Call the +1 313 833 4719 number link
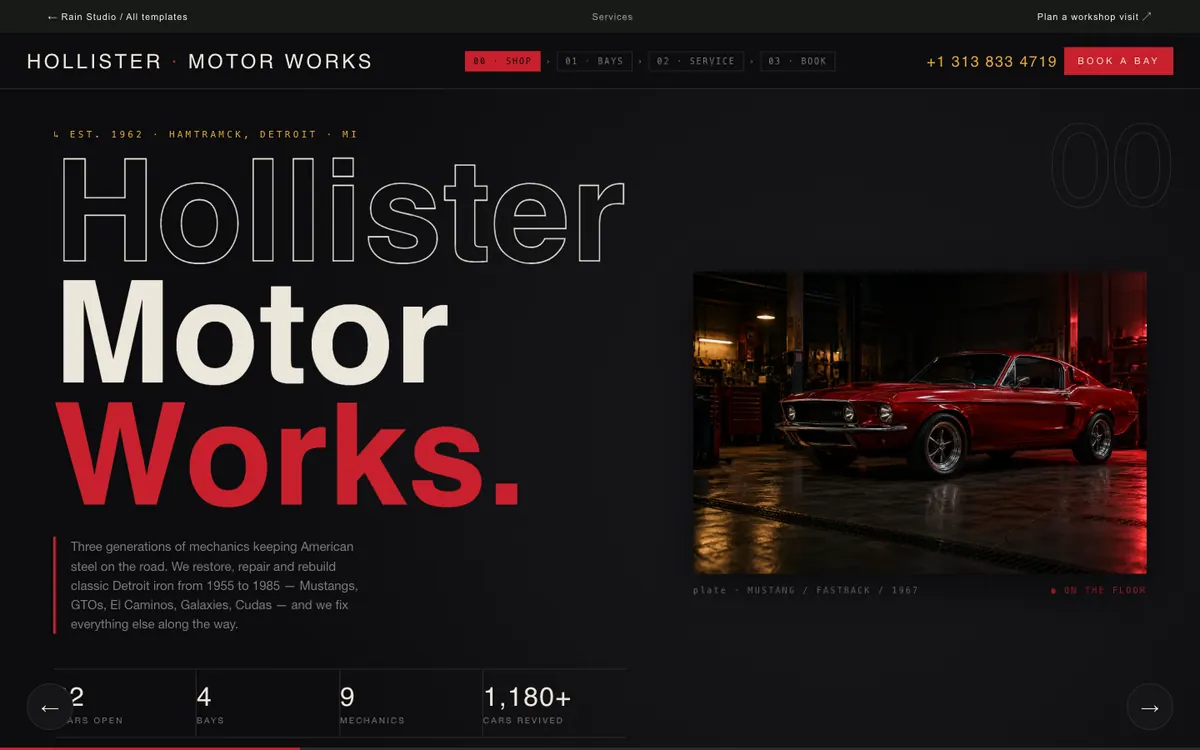The image size is (1200, 750). [x=991, y=62]
